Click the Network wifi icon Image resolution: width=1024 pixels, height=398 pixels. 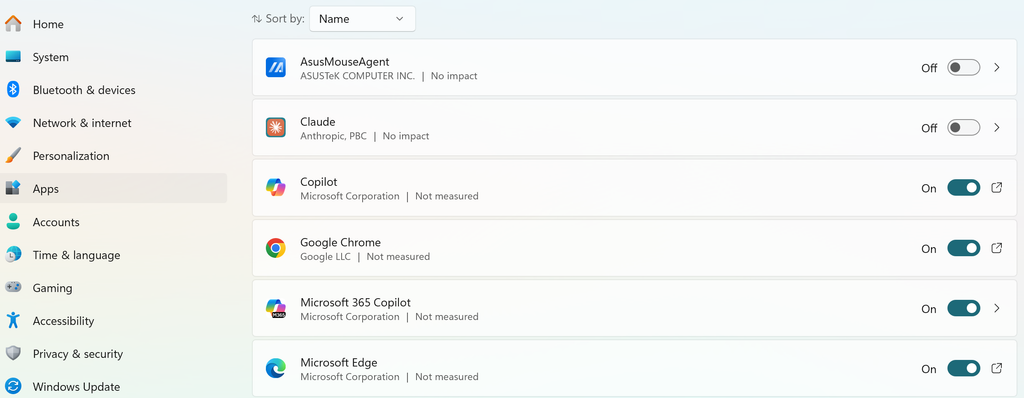coord(13,123)
